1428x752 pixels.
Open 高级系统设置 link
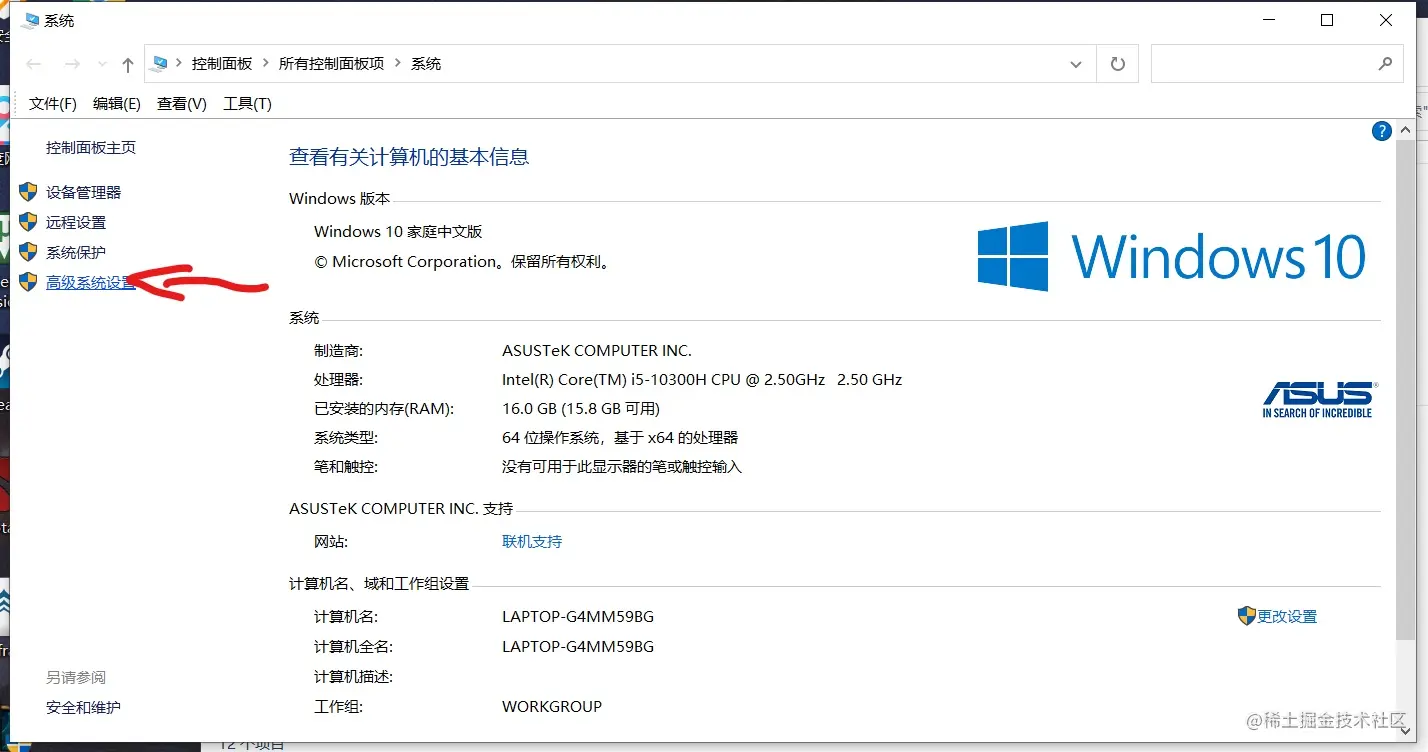coord(91,283)
